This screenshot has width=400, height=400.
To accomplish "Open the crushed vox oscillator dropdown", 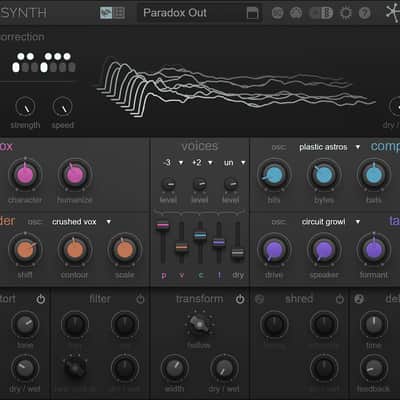I will click(82, 222).
